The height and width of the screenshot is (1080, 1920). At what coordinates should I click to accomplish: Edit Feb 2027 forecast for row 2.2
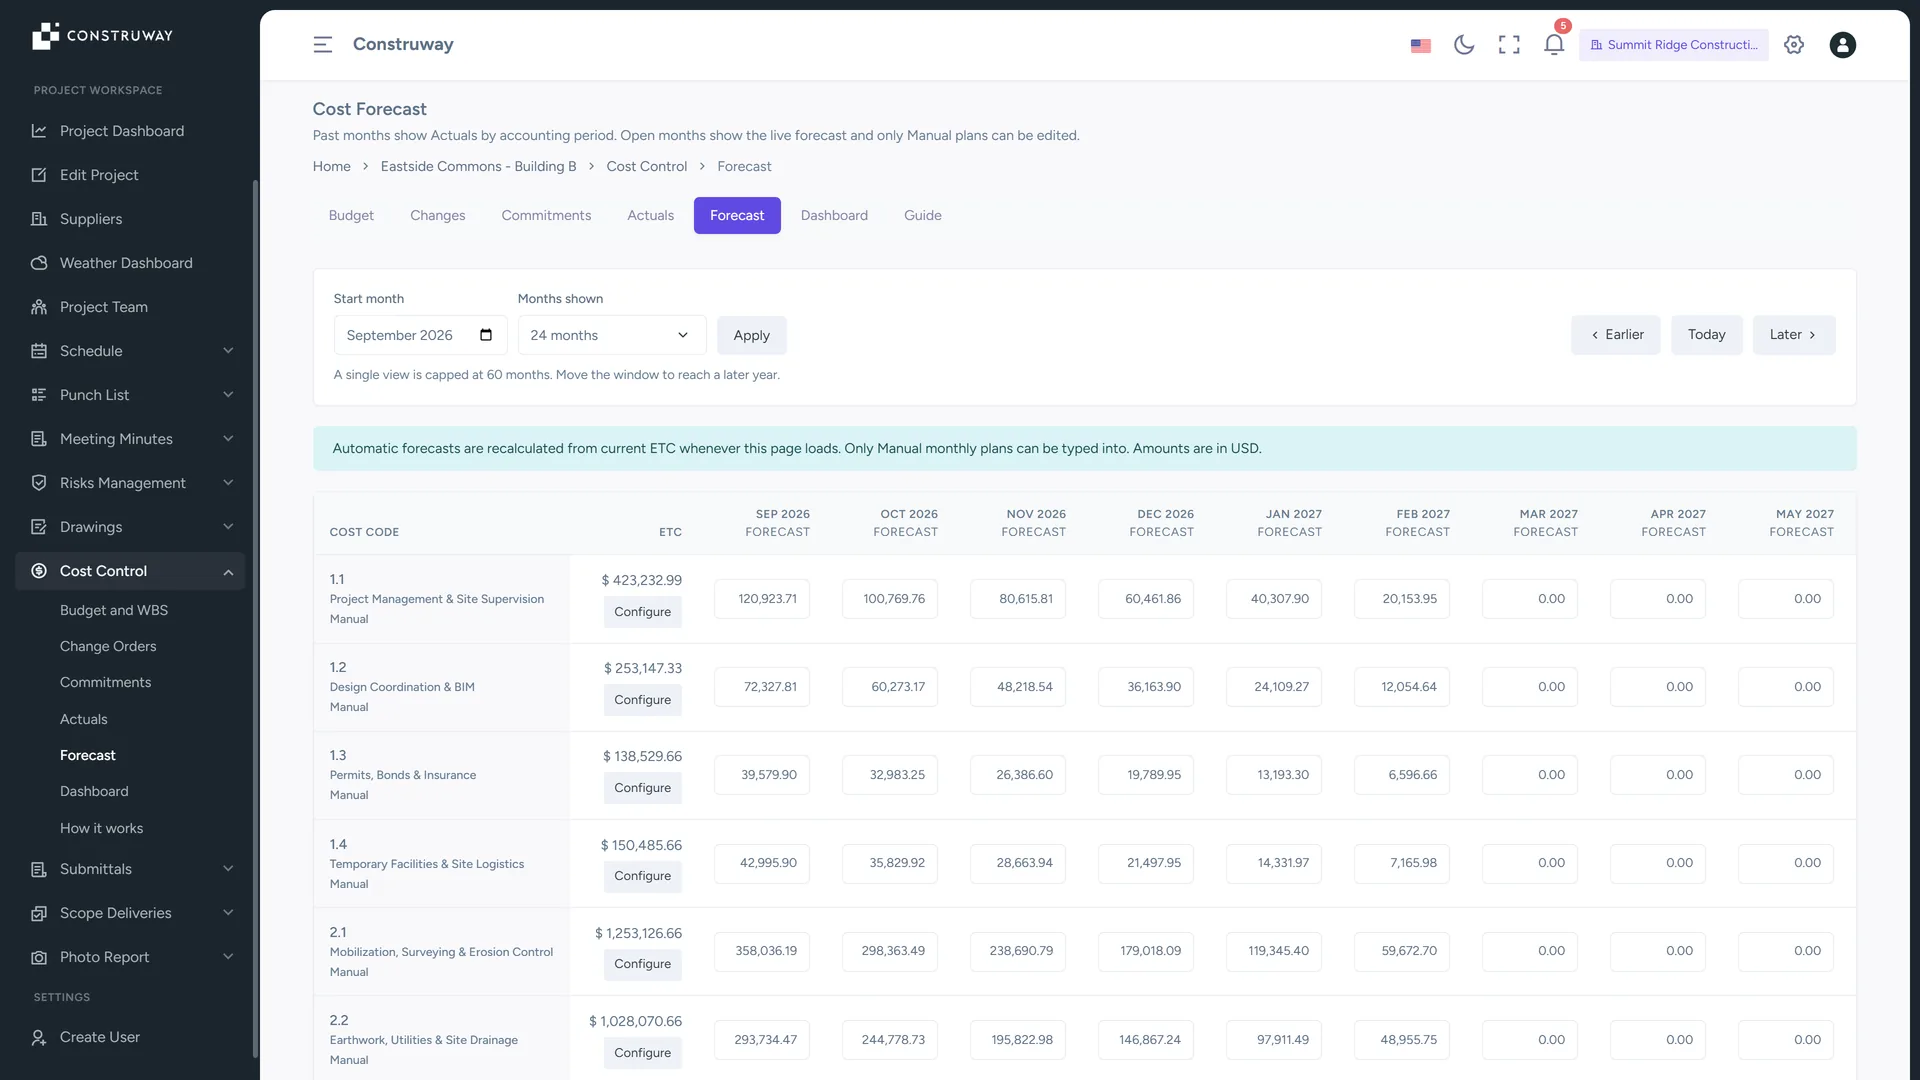pyautogui.click(x=1401, y=1040)
